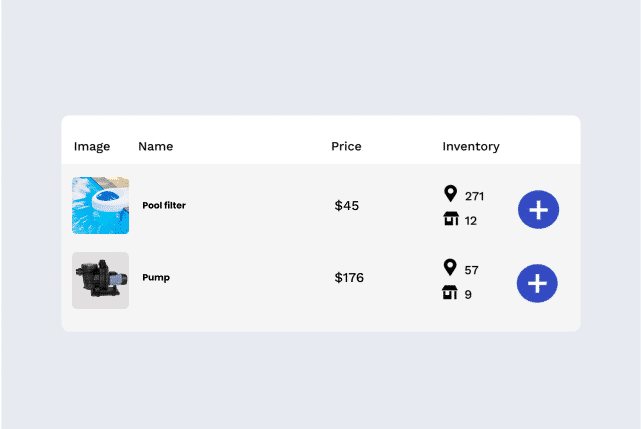Screen dimensions: 641x429
Task: Select the Inventory column header
Action: (471, 146)
